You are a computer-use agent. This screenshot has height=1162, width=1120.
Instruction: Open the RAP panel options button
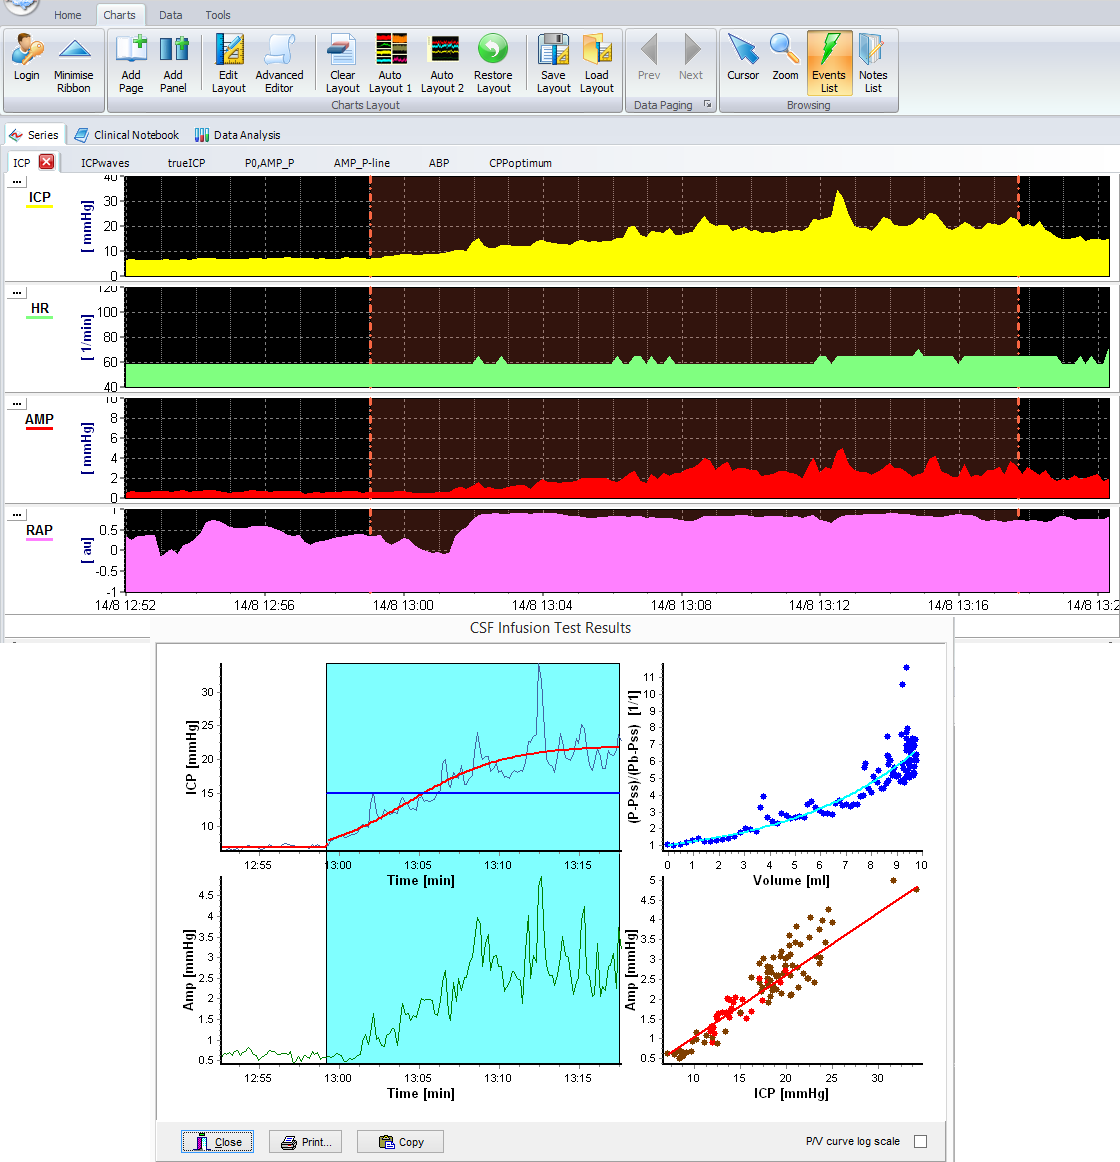point(17,514)
